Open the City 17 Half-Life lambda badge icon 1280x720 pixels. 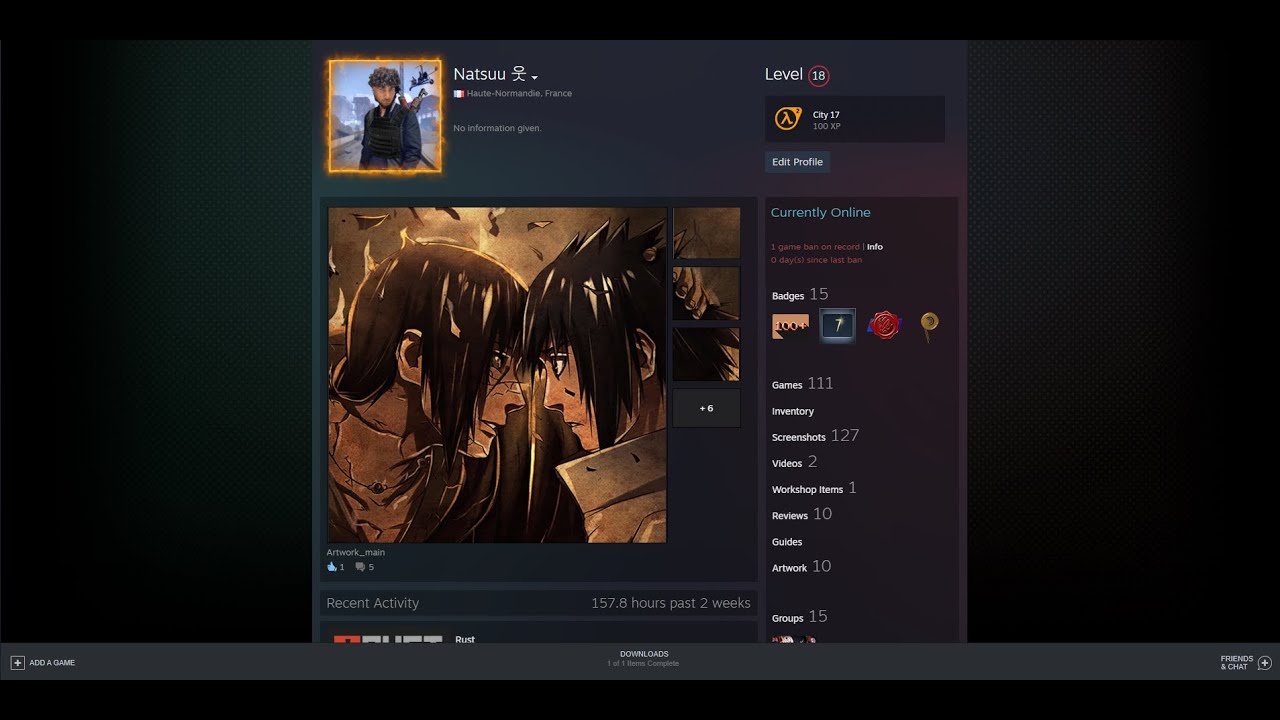788,119
